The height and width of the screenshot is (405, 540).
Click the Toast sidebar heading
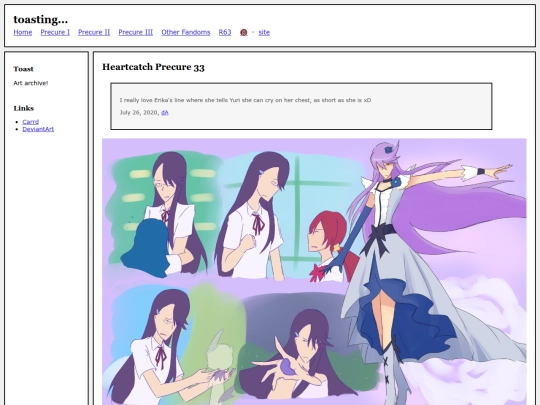click(23, 69)
